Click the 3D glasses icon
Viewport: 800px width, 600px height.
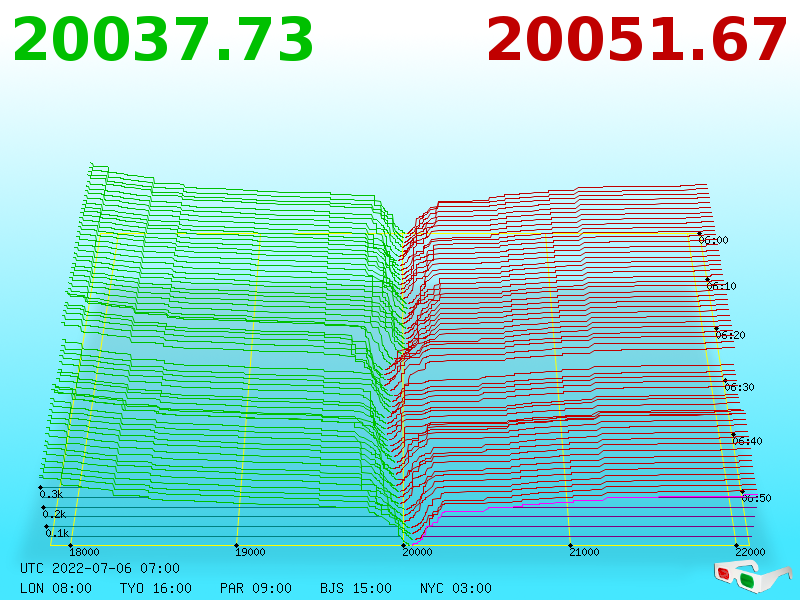click(x=753, y=577)
